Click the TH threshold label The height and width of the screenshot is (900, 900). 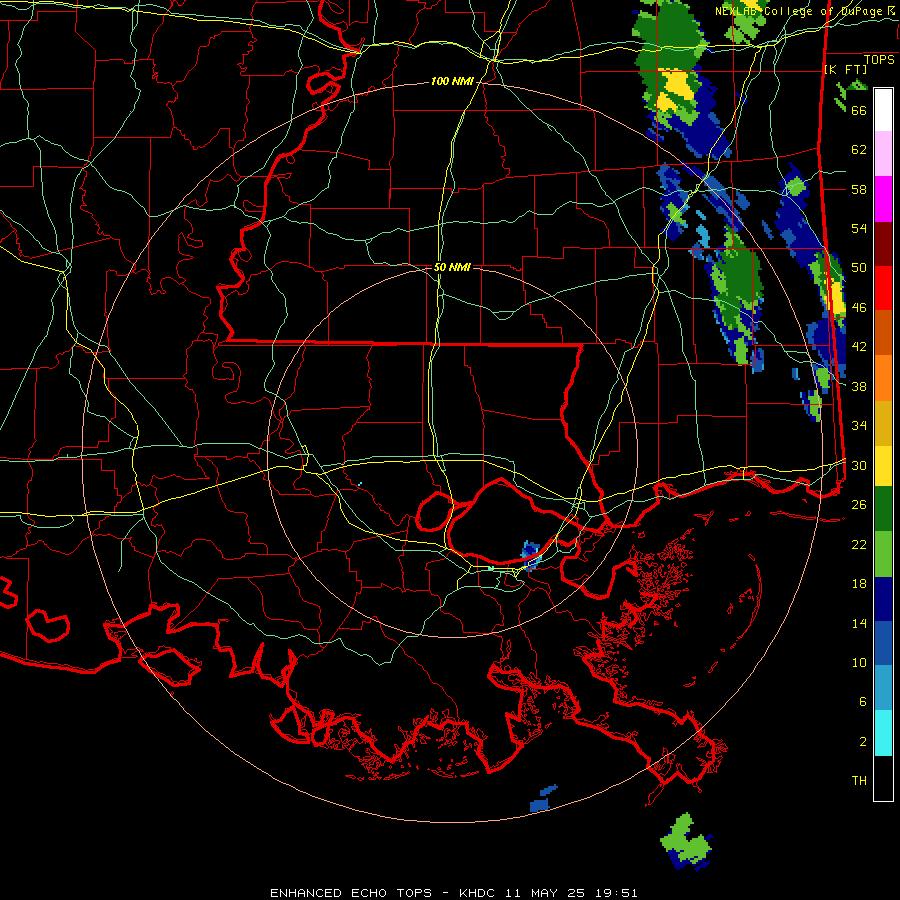[x=859, y=781]
